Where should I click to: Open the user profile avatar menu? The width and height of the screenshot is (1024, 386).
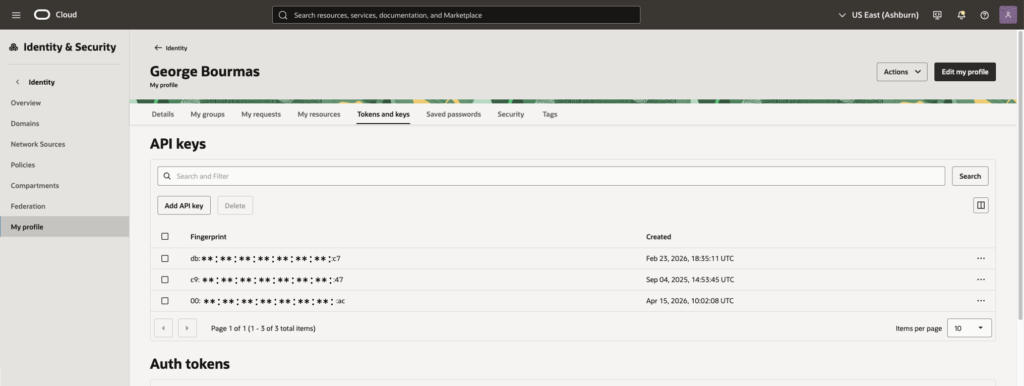click(1008, 15)
